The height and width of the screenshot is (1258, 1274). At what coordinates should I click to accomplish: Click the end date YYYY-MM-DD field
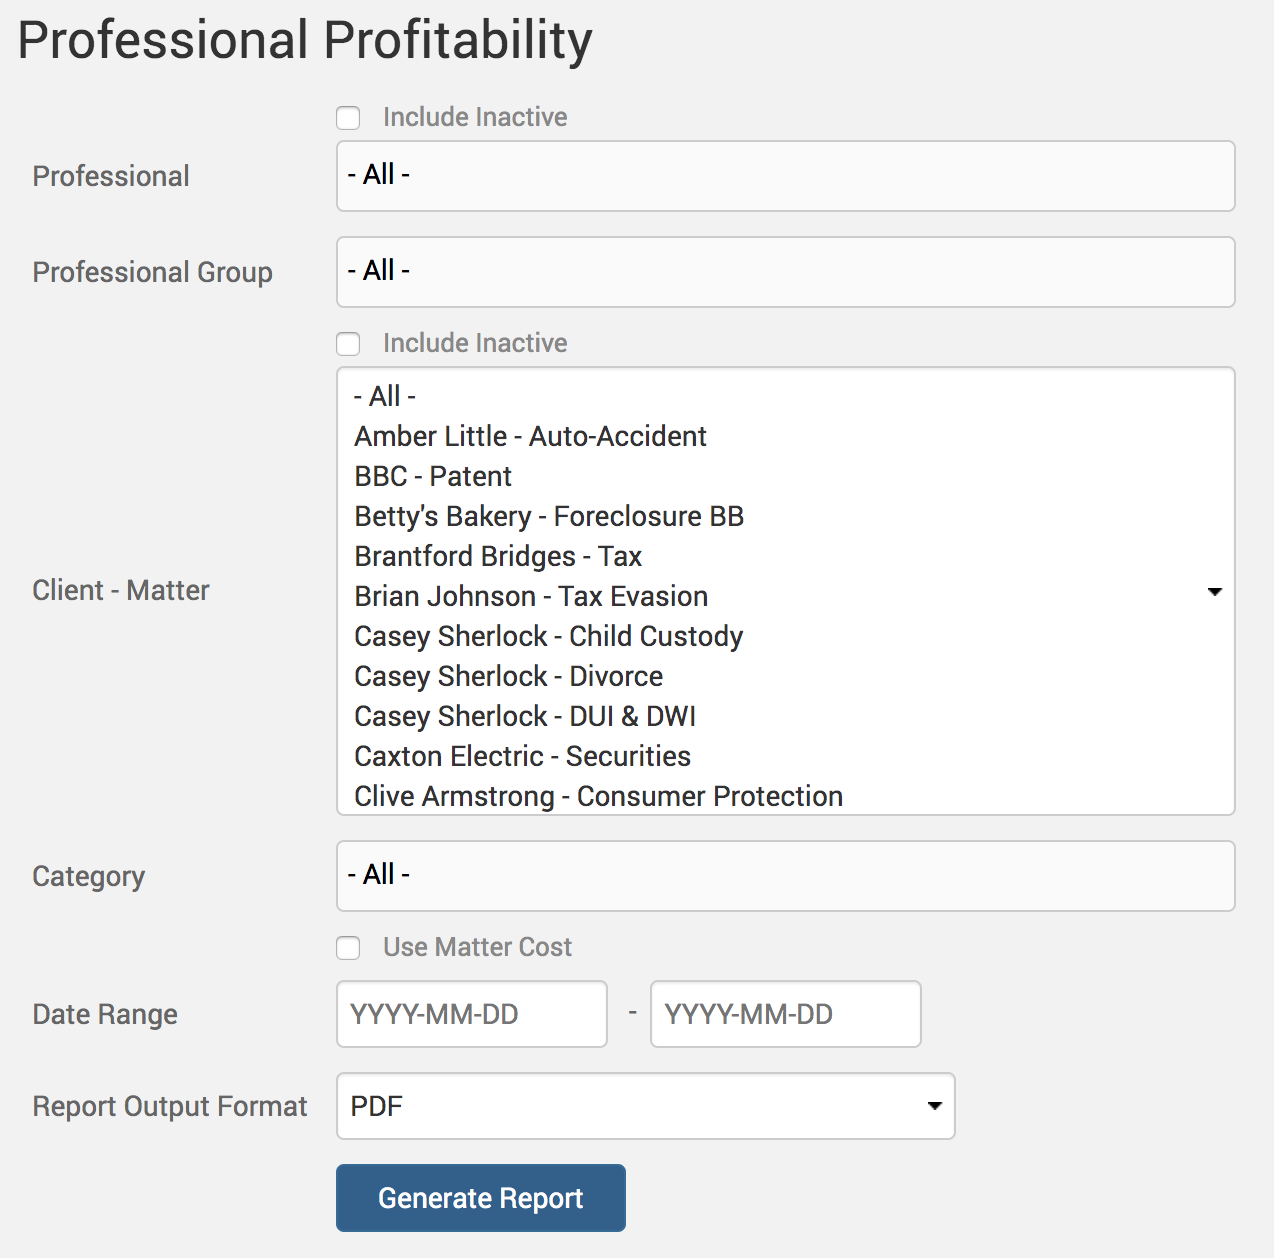[786, 1014]
